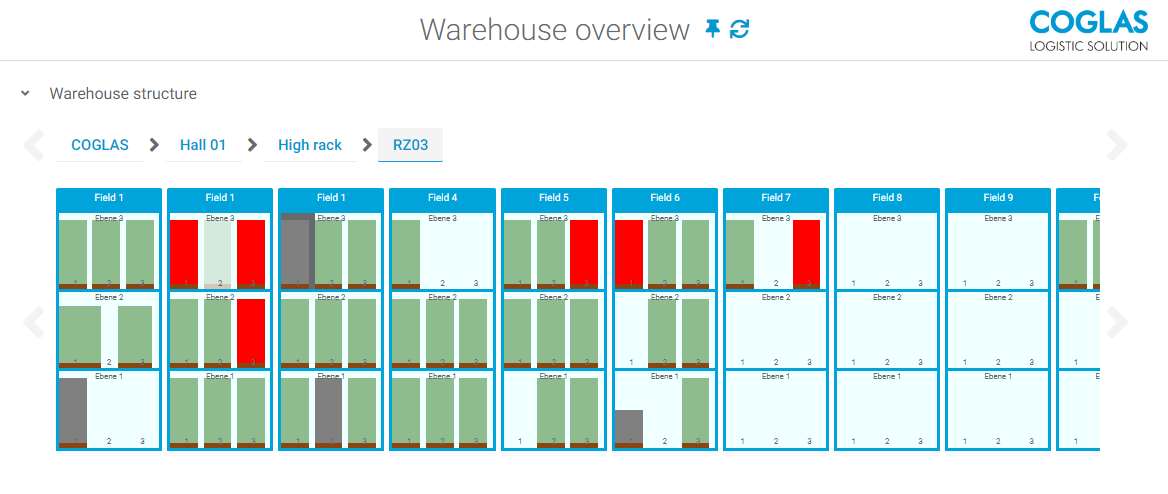Collapse the Warehouse structure section
The height and width of the screenshot is (494, 1168).
point(25,94)
